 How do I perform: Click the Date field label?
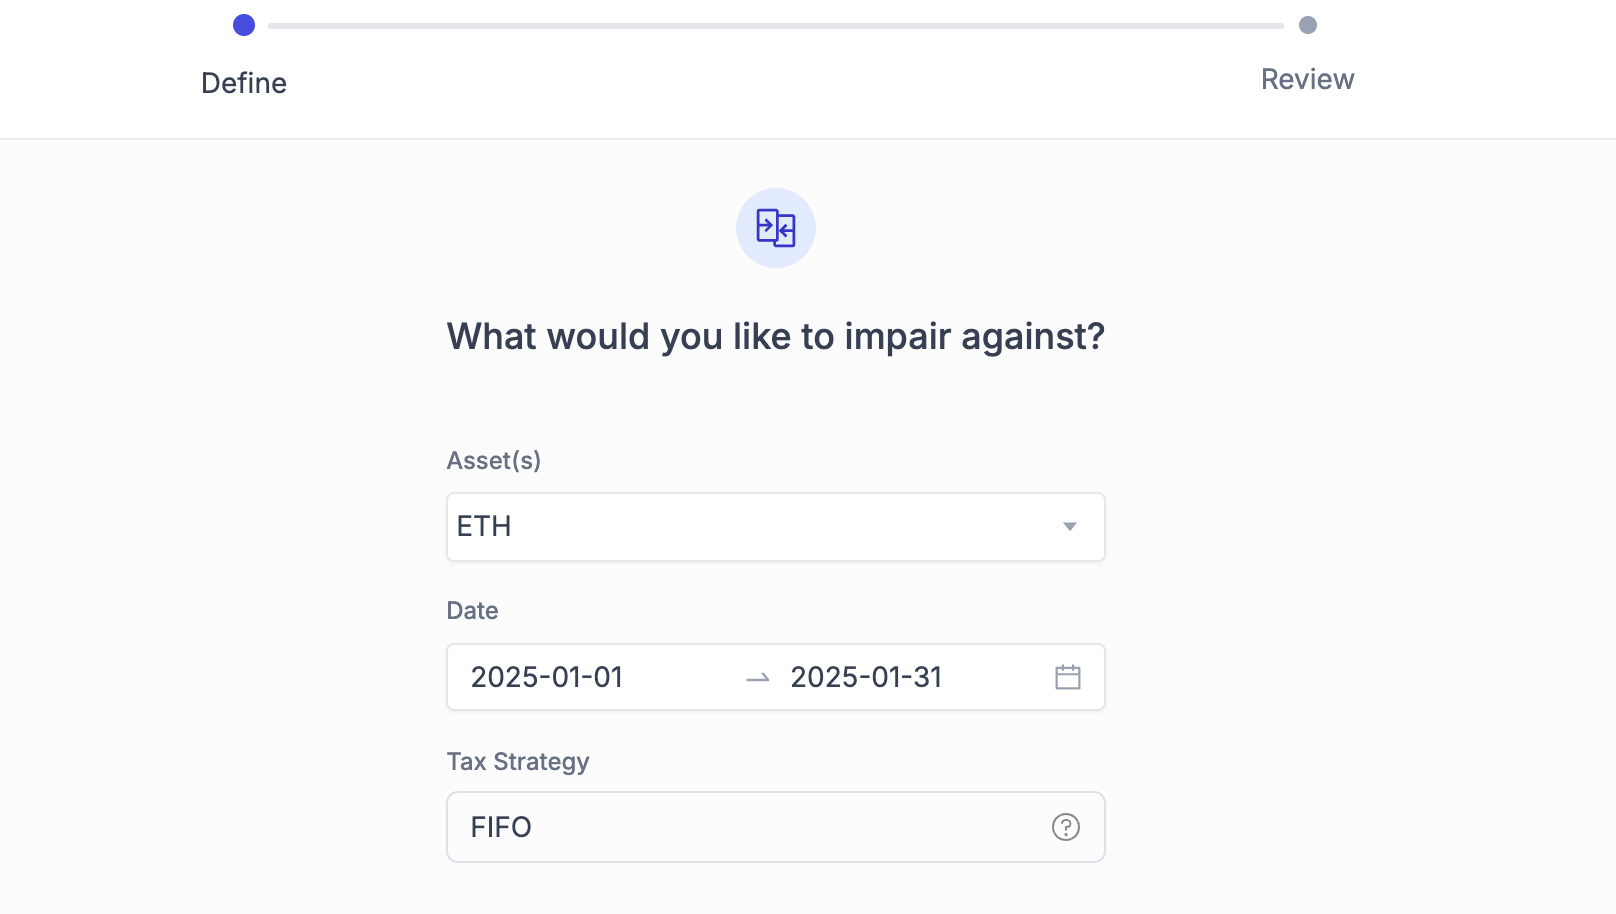coord(472,610)
